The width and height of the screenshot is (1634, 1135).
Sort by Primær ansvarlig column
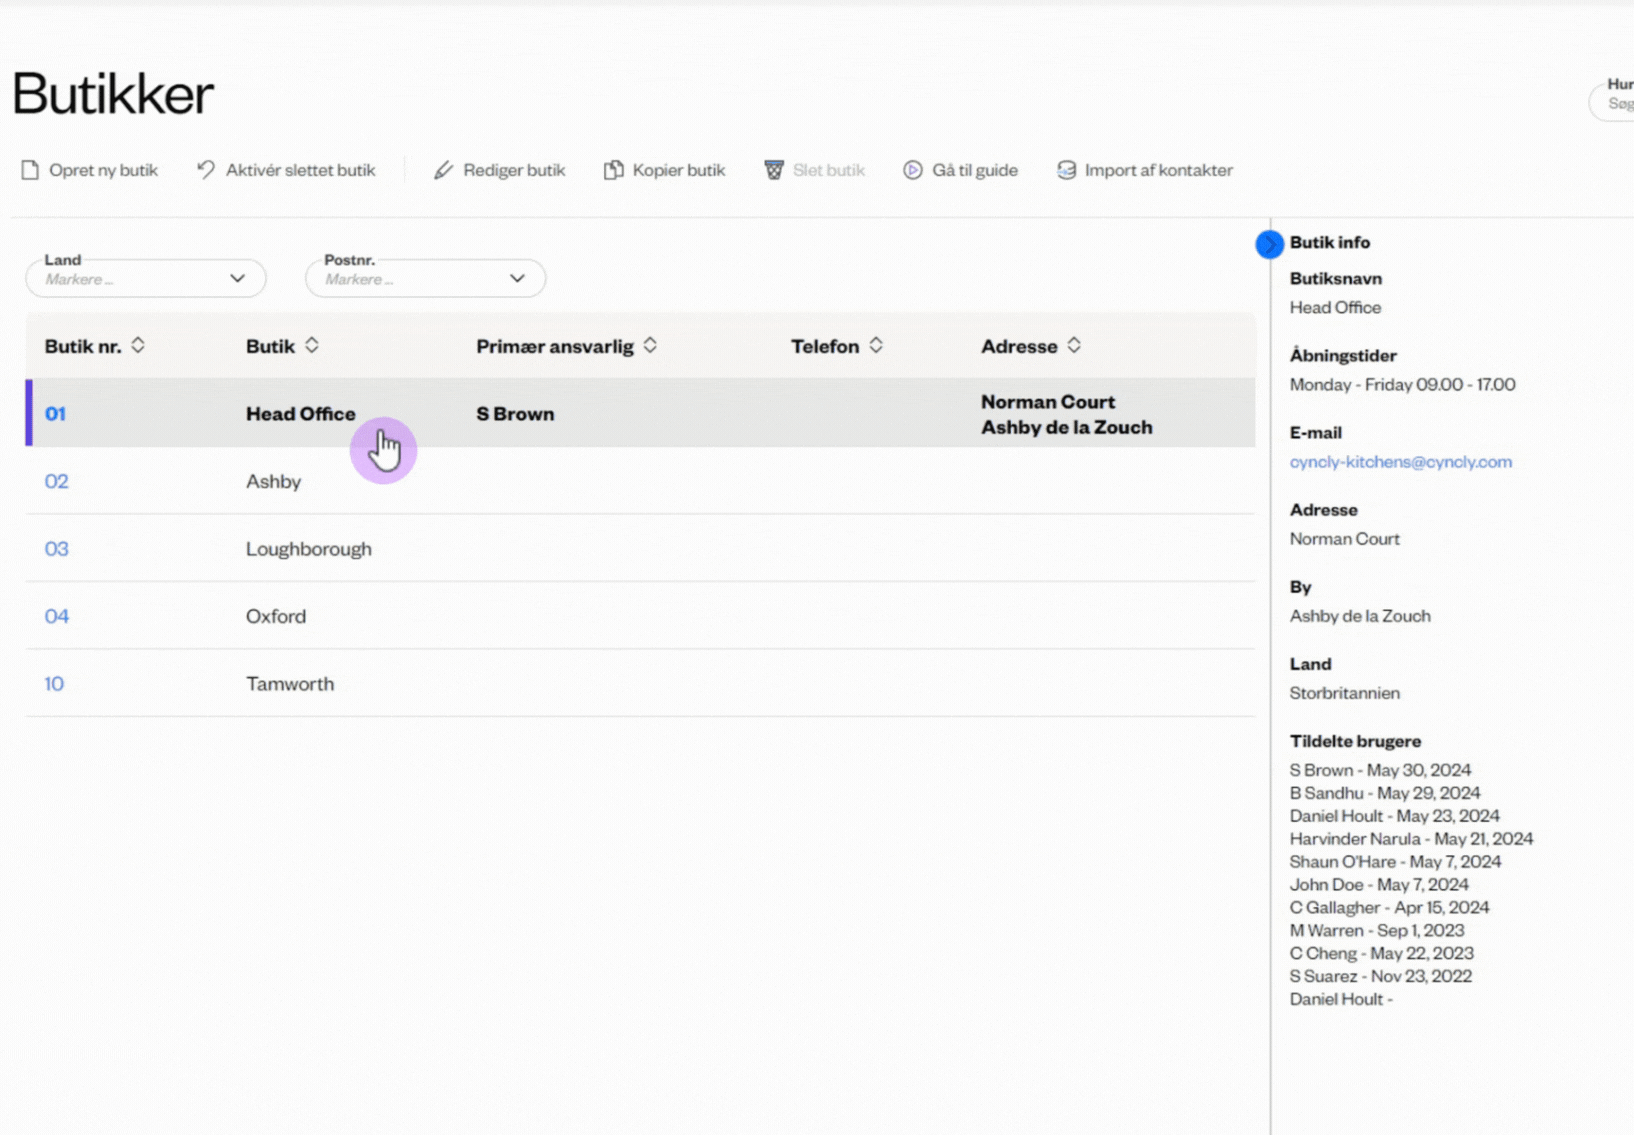650,345
